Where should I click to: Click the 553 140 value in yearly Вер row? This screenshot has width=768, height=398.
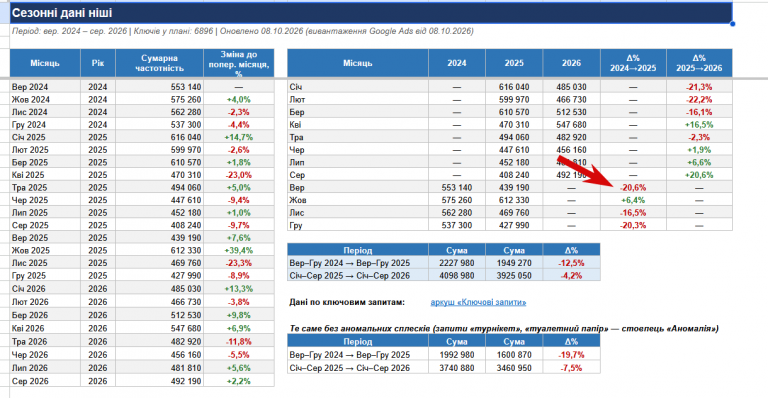pyautogui.click(x=456, y=187)
